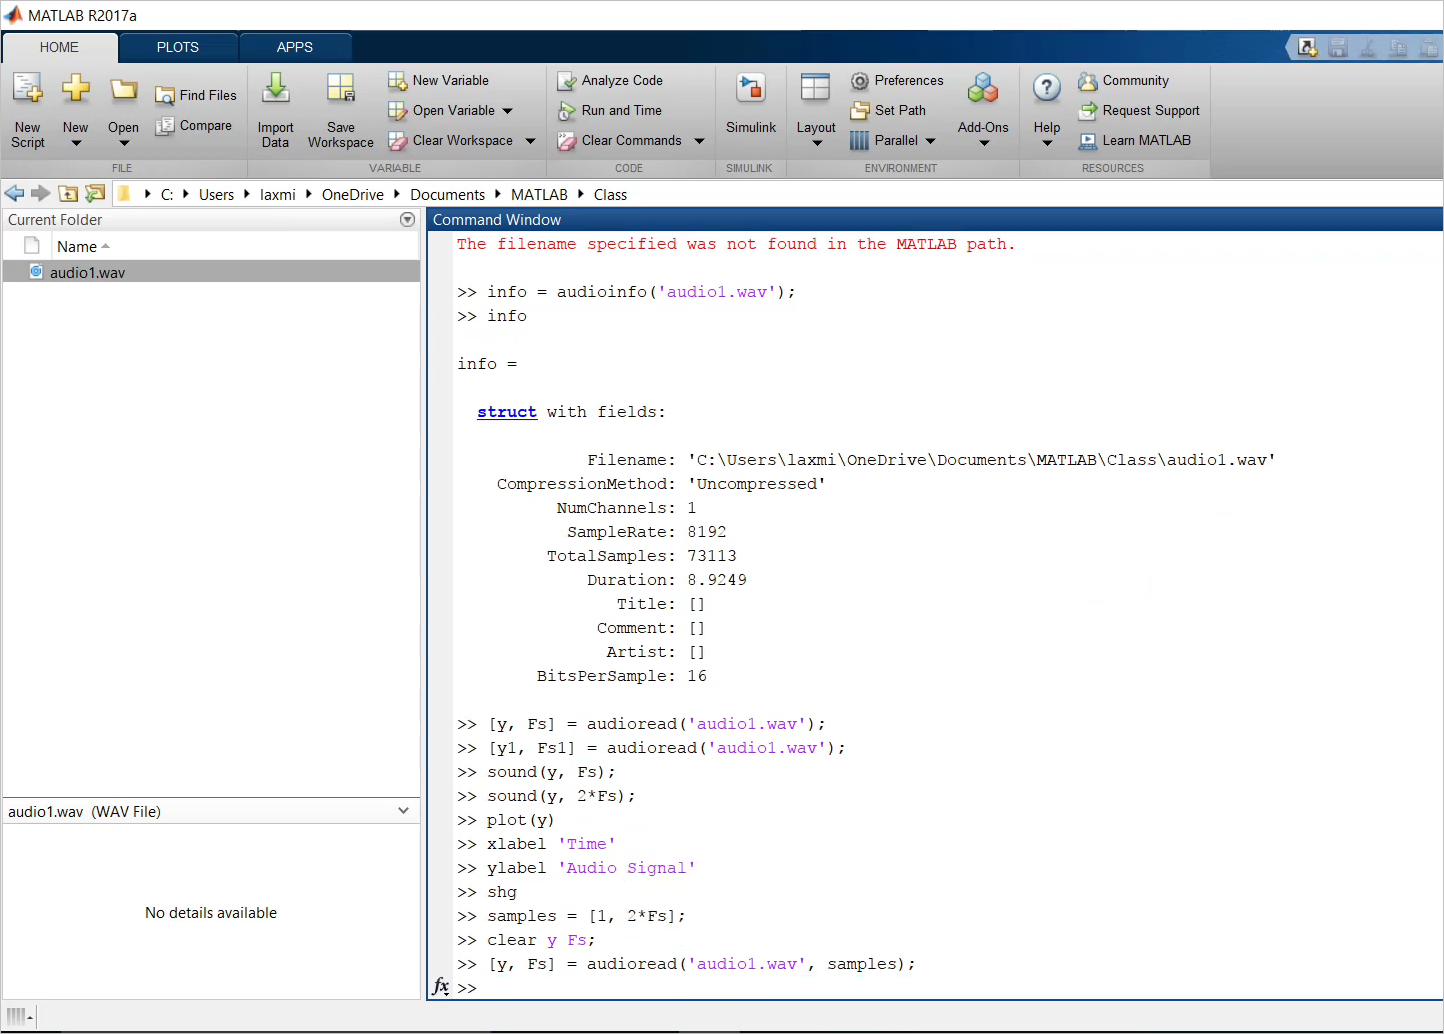Screen dimensions: 1444x1034
Task: Click the struct hyperlink in Command Window
Action: click(507, 412)
